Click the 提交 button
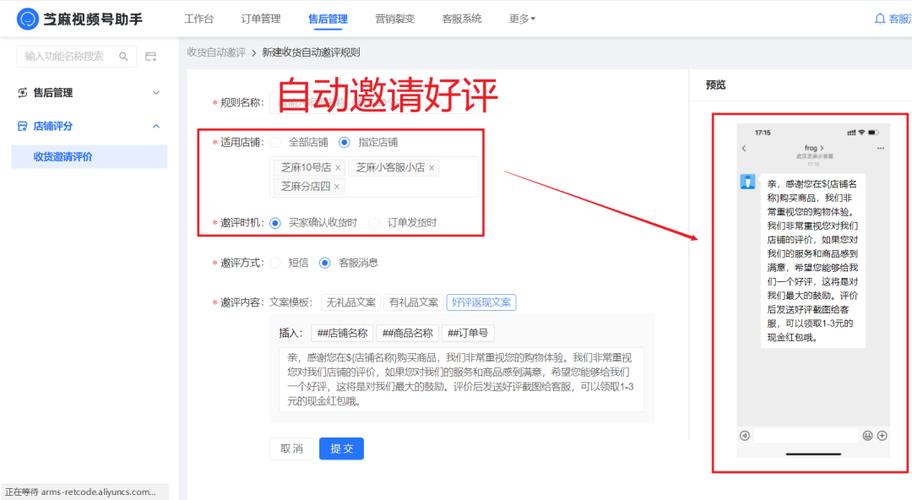Viewport: 912px width, 500px height. (341, 449)
